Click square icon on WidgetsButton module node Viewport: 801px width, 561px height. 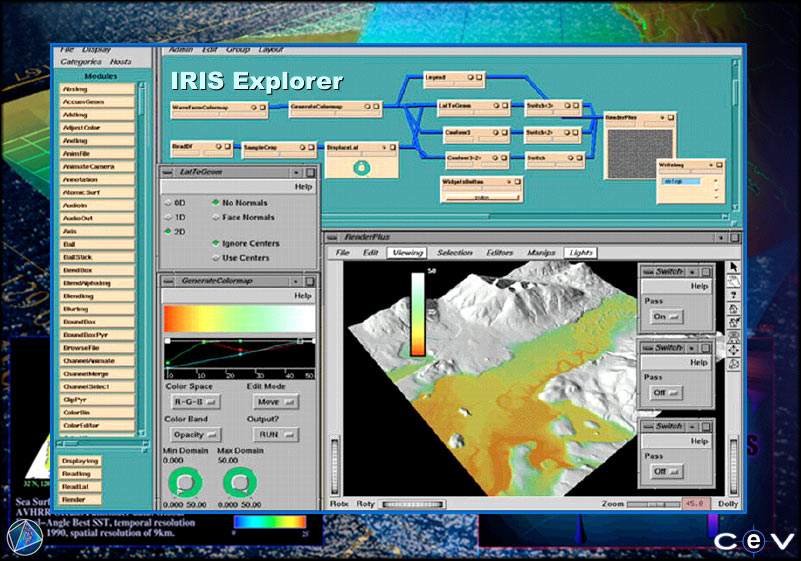(517, 181)
